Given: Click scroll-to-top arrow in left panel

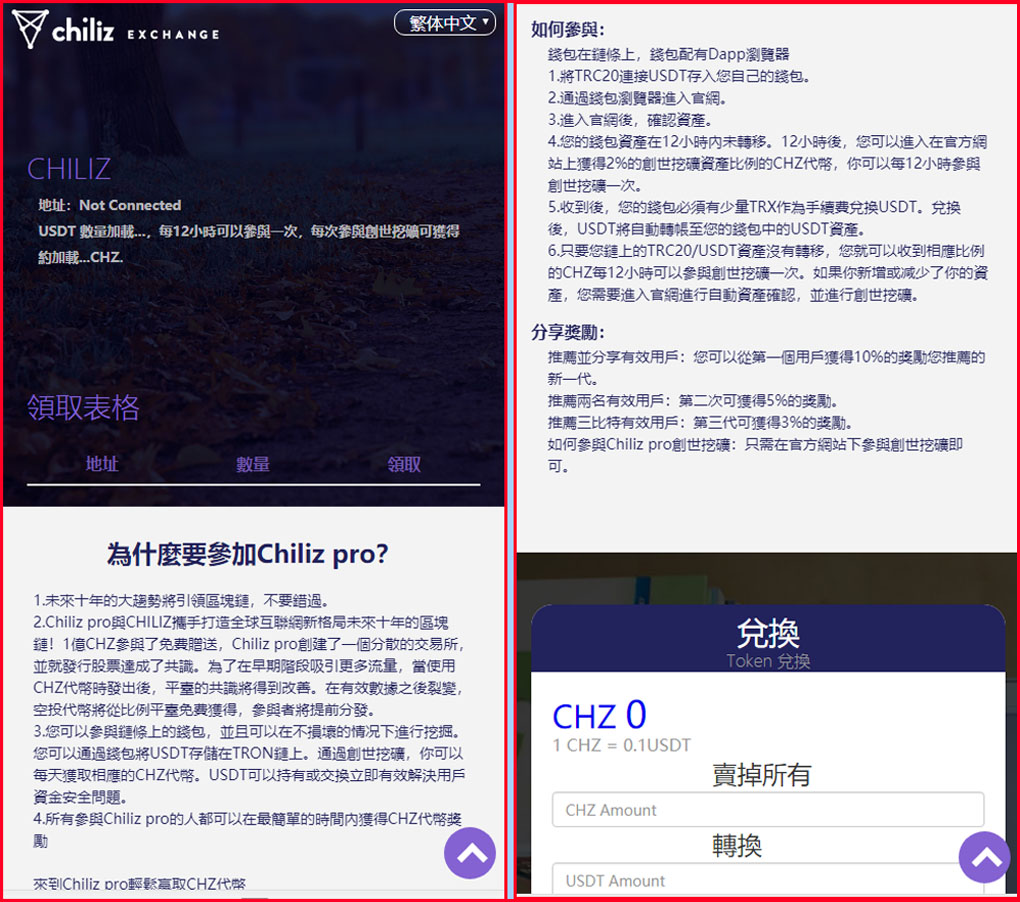Looking at the screenshot, I should [x=470, y=853].
